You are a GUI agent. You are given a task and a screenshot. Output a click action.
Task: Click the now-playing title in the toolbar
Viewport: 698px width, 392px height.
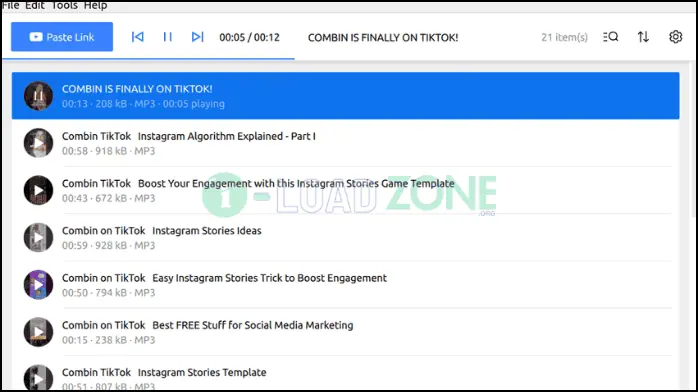coord(383,37)
